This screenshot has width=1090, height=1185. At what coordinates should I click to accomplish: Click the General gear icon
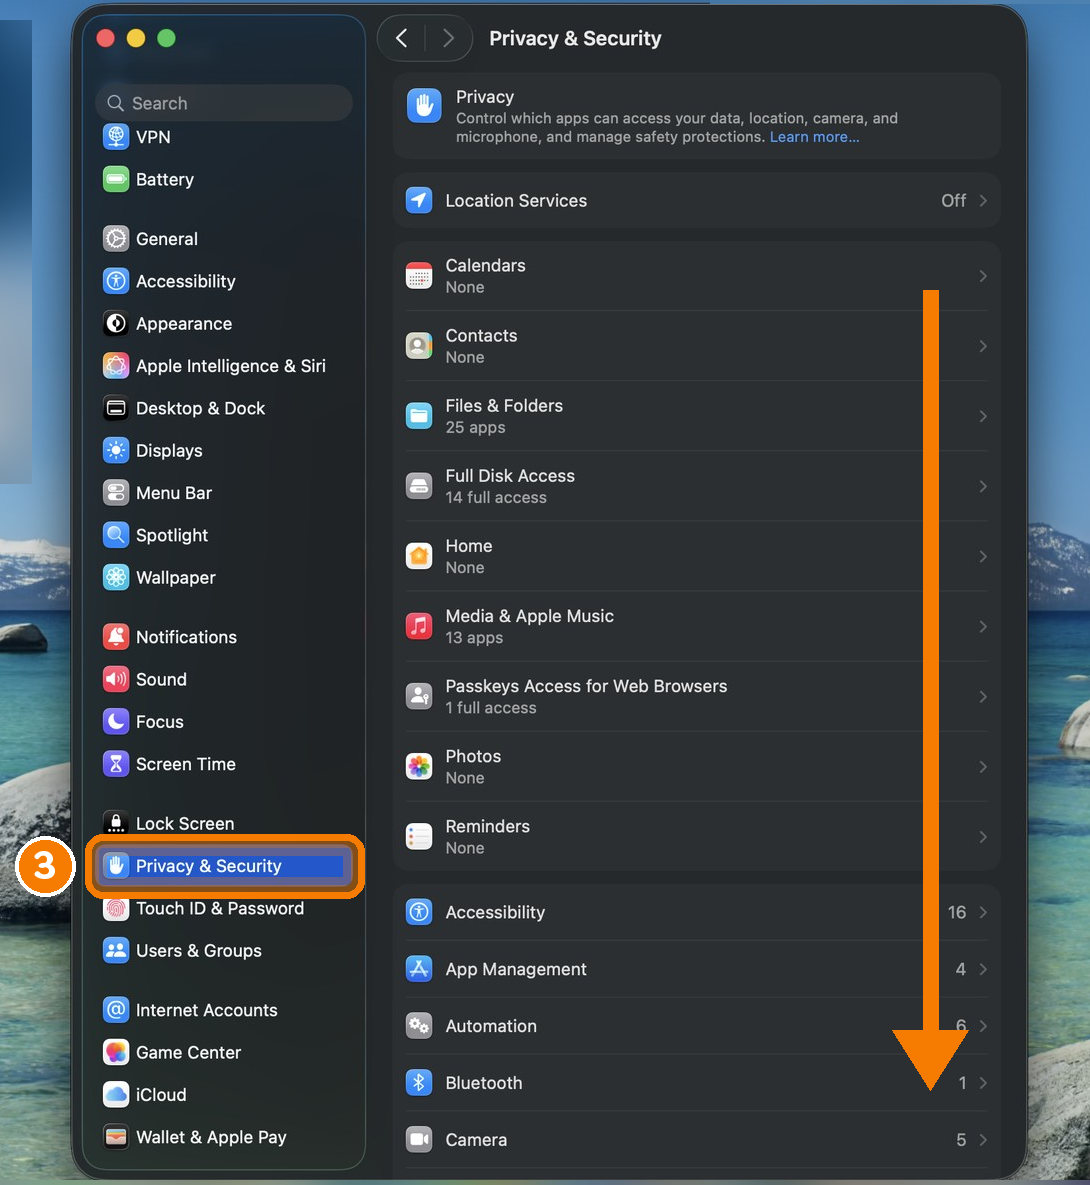click(116, 239)
